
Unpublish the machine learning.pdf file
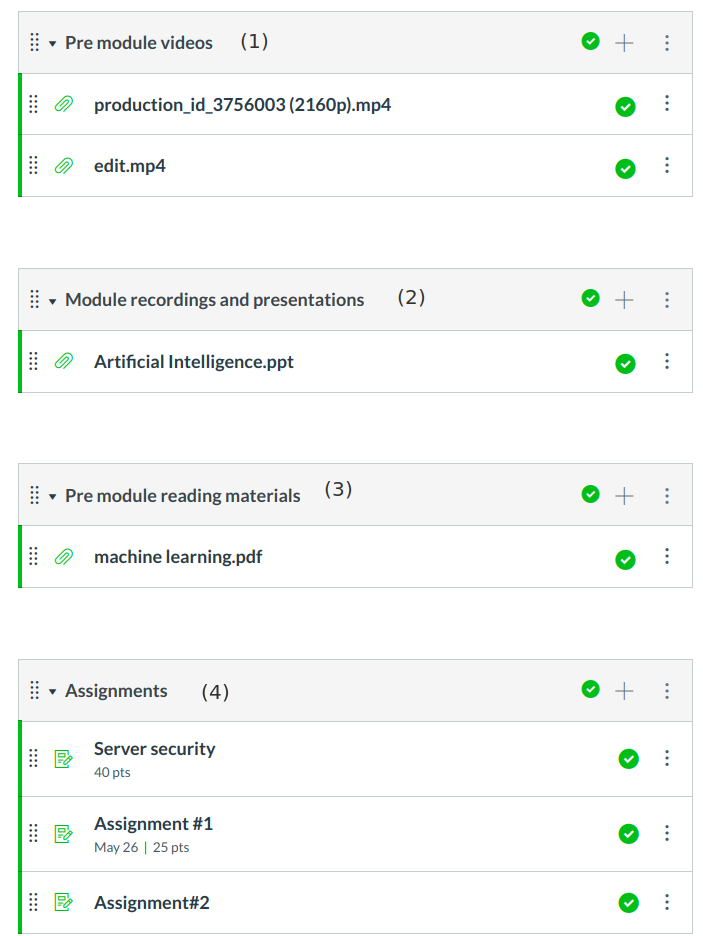[626, 559]
